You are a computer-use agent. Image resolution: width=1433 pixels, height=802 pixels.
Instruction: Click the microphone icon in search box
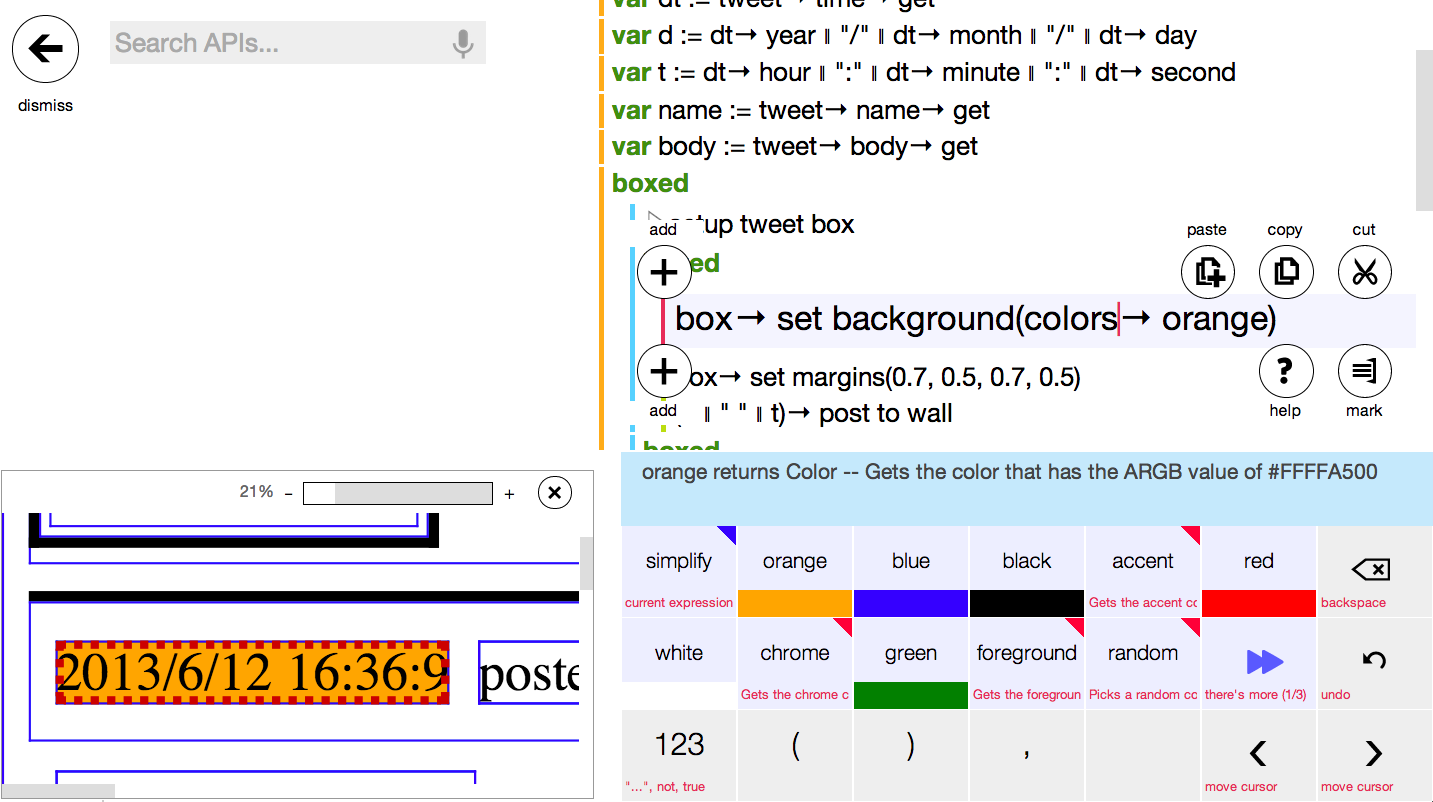click(x=462, y=44)
